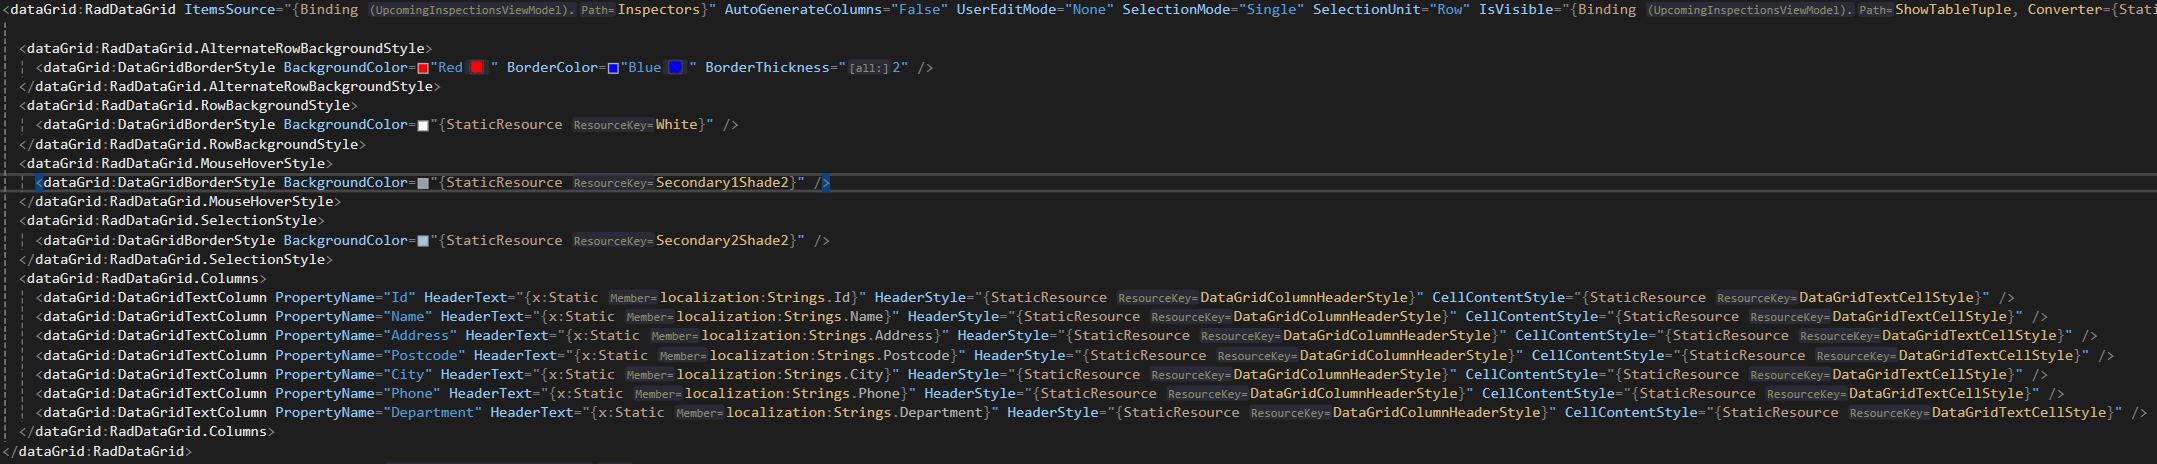This screenshot has width=2157, height=464.
Task: Click the closing dataGrid:RadDataGrid tag
Action: pyautogui.click(x=97, y=451)
